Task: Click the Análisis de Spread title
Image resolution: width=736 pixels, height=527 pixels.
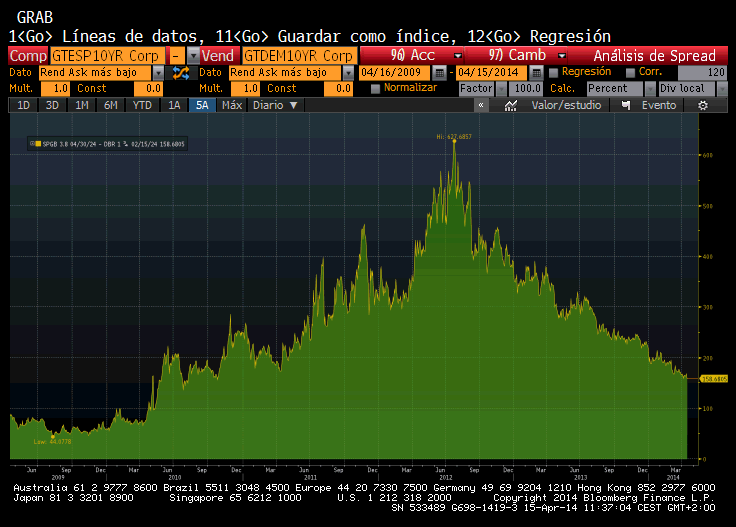Action: pyautogui.click(x=654, y=56)
